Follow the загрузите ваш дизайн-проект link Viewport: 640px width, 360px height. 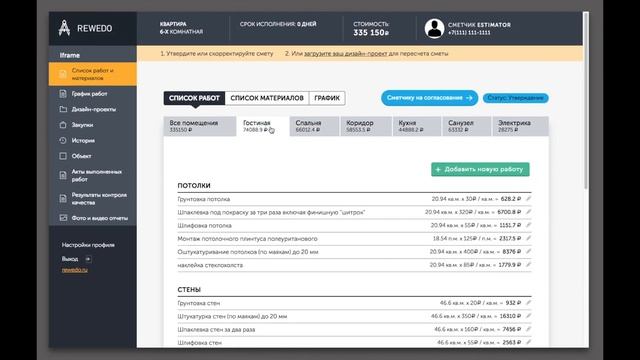coord(345,53)
